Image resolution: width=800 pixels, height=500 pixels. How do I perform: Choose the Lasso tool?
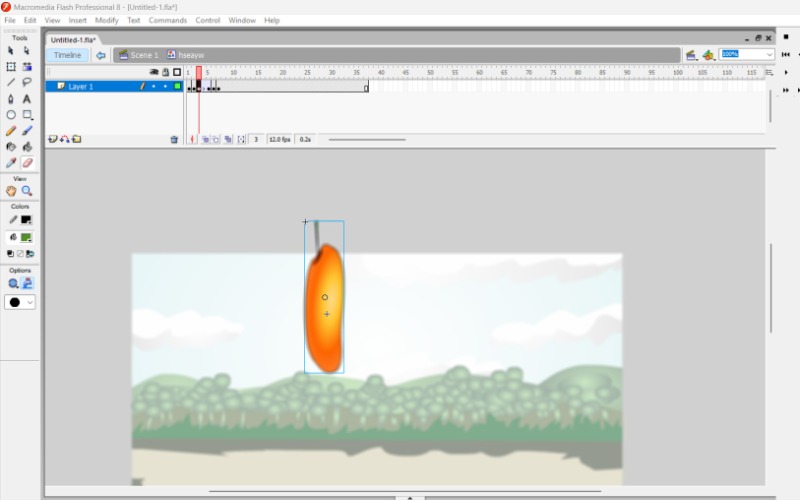click(x=27, y=83)
